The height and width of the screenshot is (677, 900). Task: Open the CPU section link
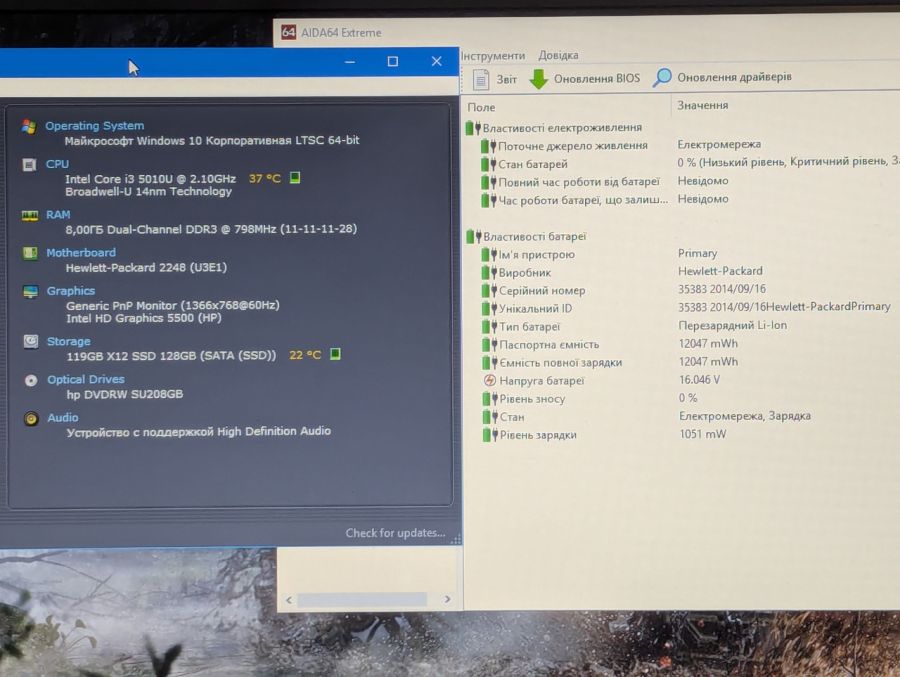point(57,164)
